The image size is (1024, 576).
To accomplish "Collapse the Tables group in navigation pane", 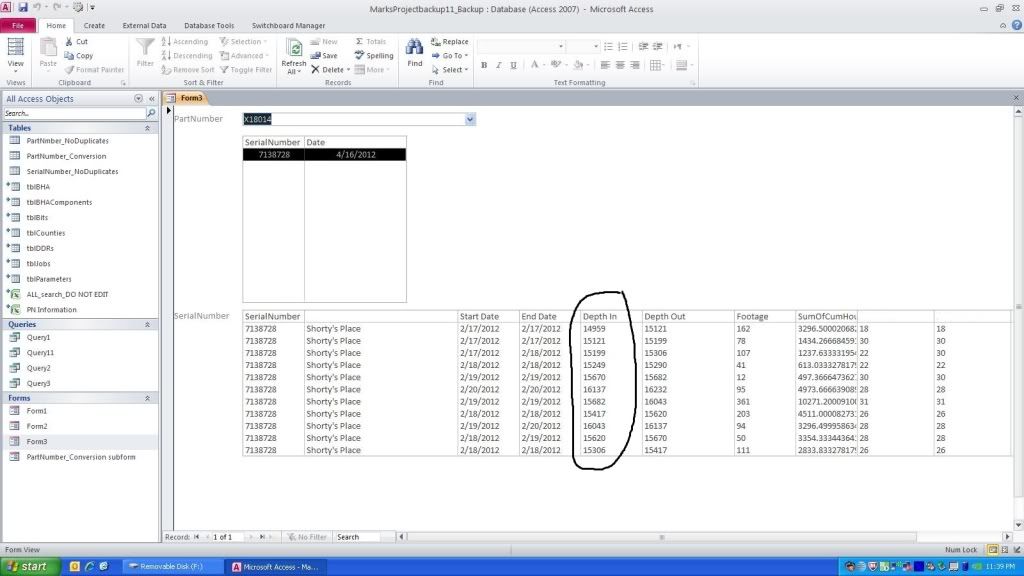I will [148, 128].
